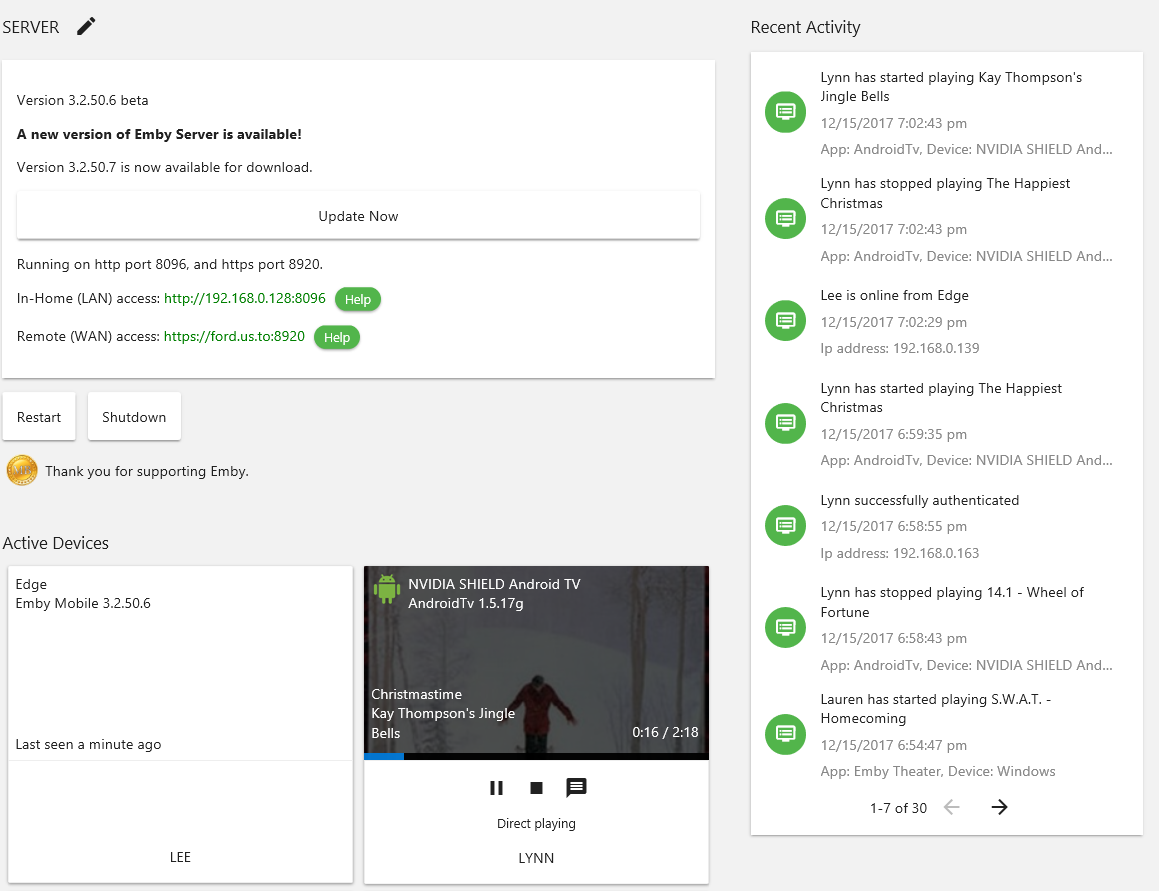Click the Emby supporter gold badge icon
Viewport: 1159px width, 891px height.
pyautogui.click(x=22, y=470)
